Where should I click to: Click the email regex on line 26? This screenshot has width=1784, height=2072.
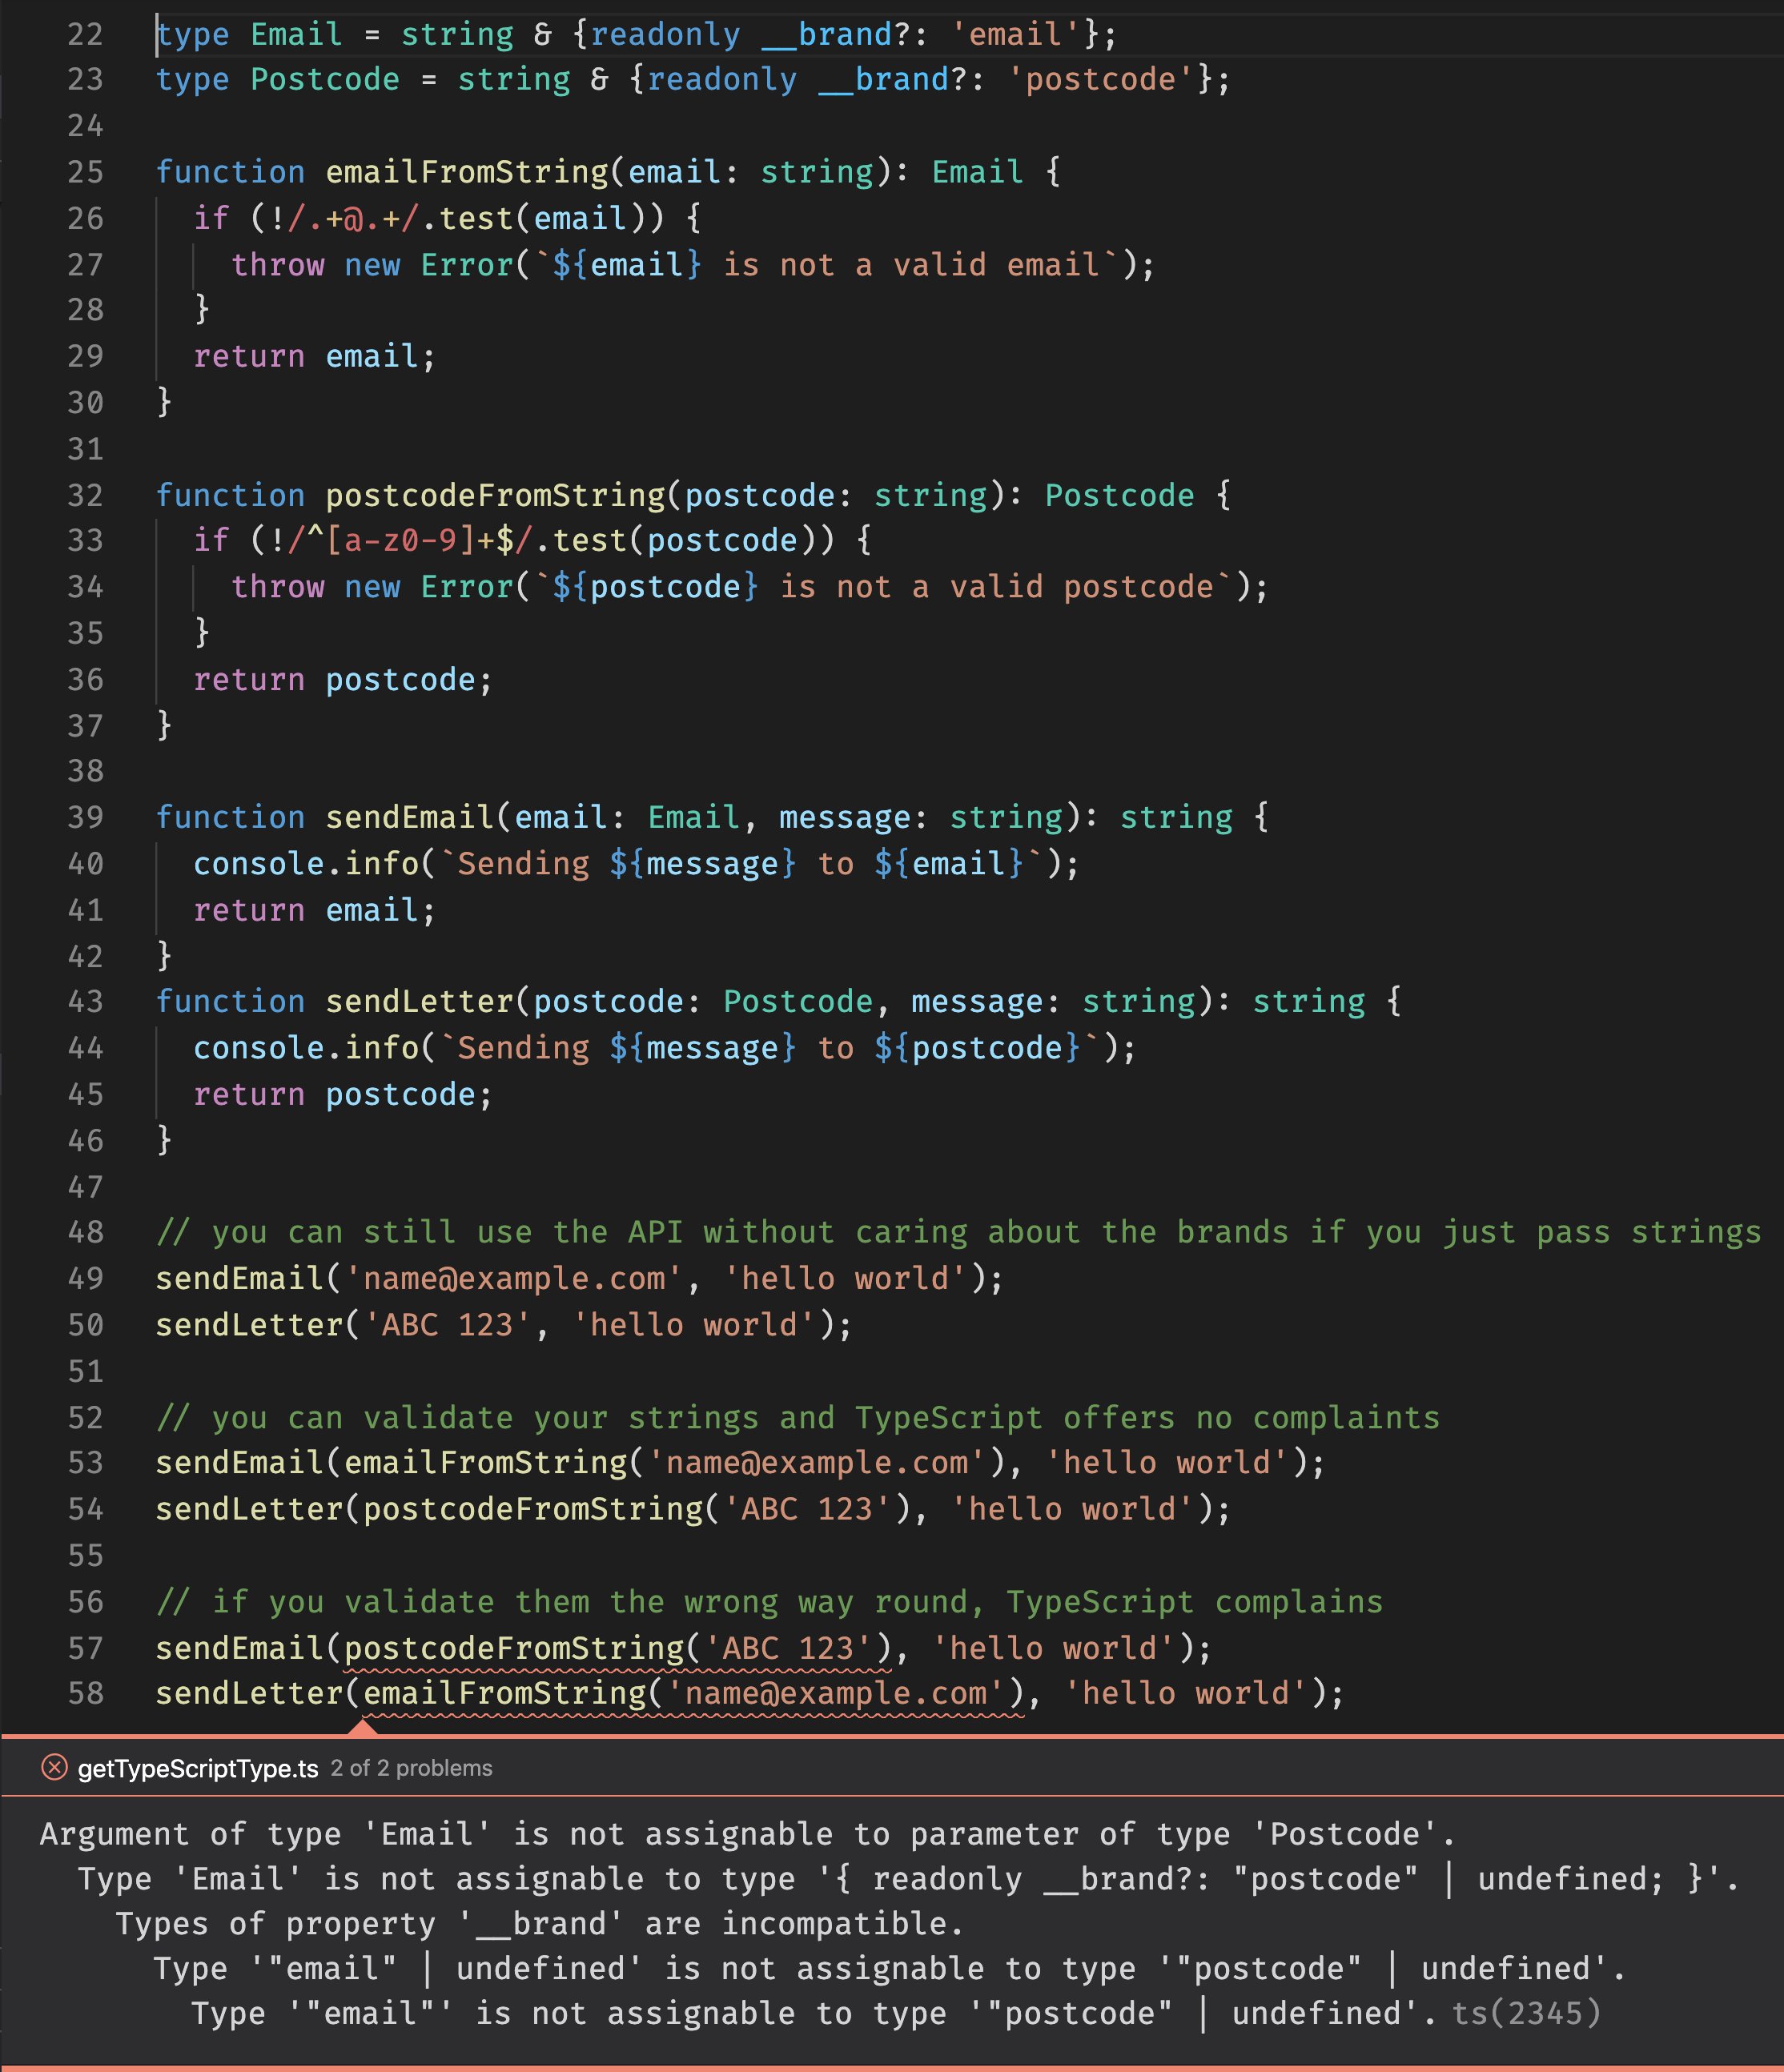(353, 218)
